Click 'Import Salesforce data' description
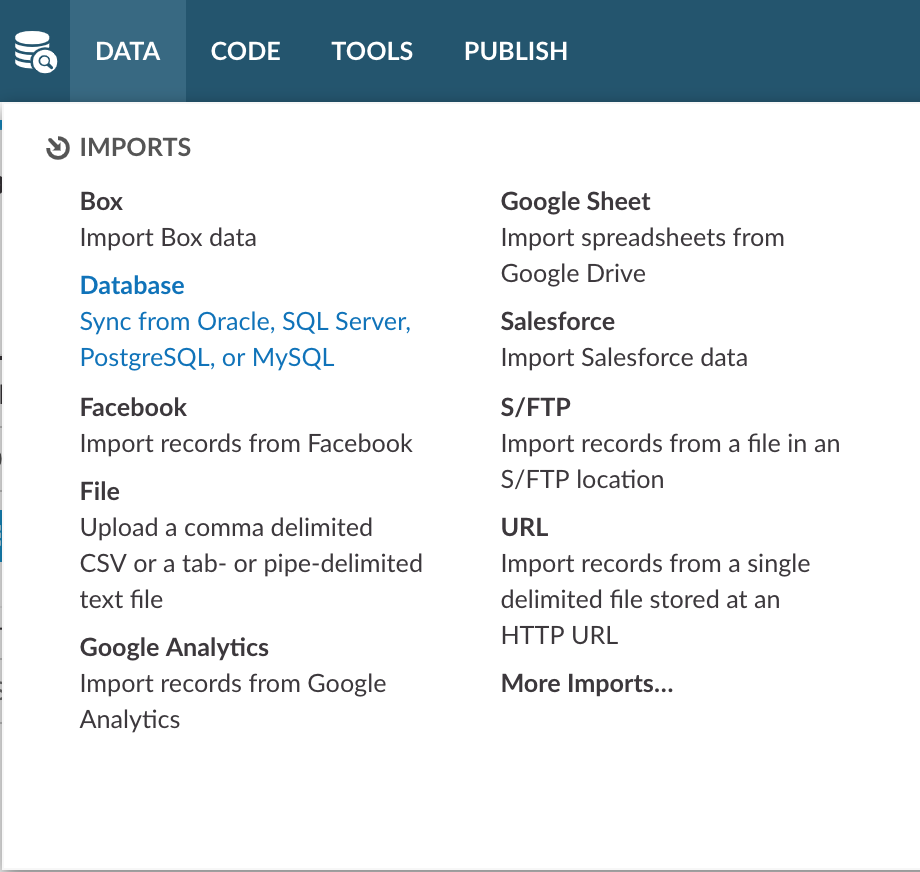This screenshot has height=872, width=920. (x=624, y=357)
